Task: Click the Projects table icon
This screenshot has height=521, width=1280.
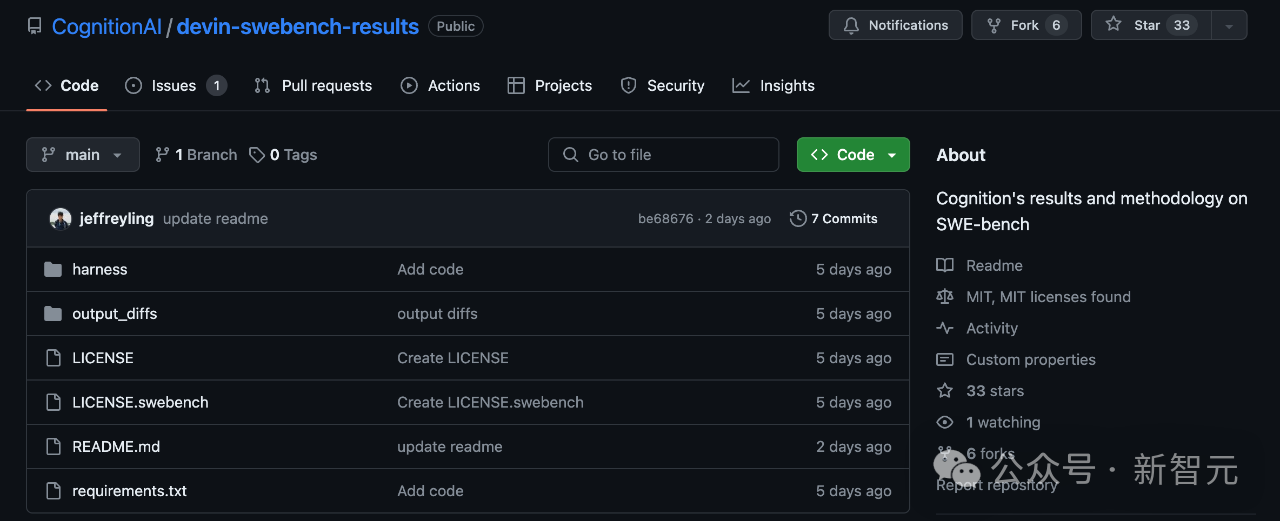Action: click(x=516, y=86)
